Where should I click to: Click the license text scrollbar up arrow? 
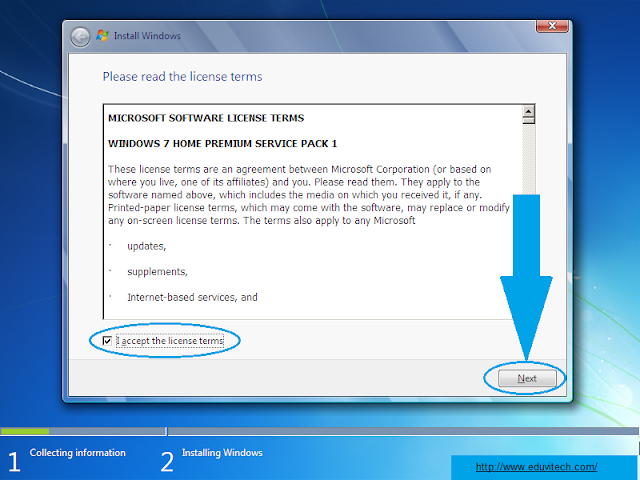[529, 111]
